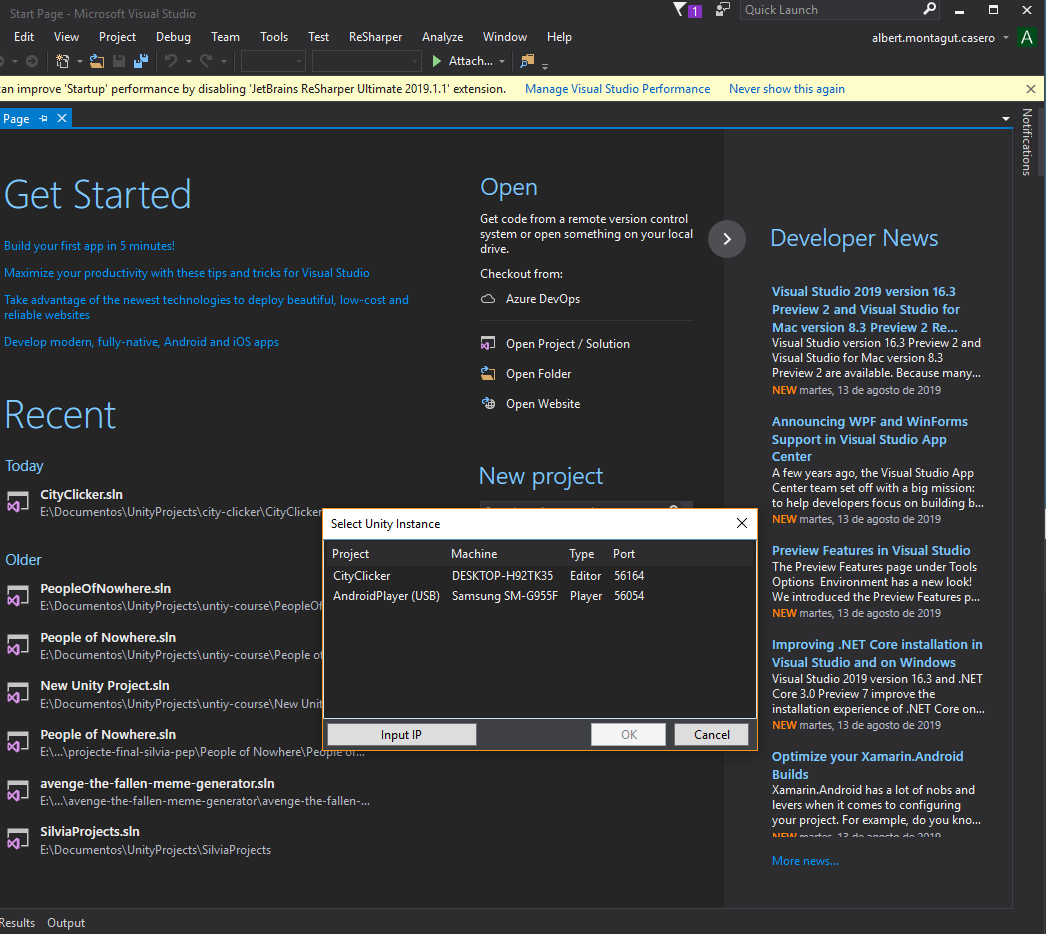Click the New Unity Project.sln solution icon
Image resolution: width=1046 pixels, height=934 pixels.
pos(18,693)
